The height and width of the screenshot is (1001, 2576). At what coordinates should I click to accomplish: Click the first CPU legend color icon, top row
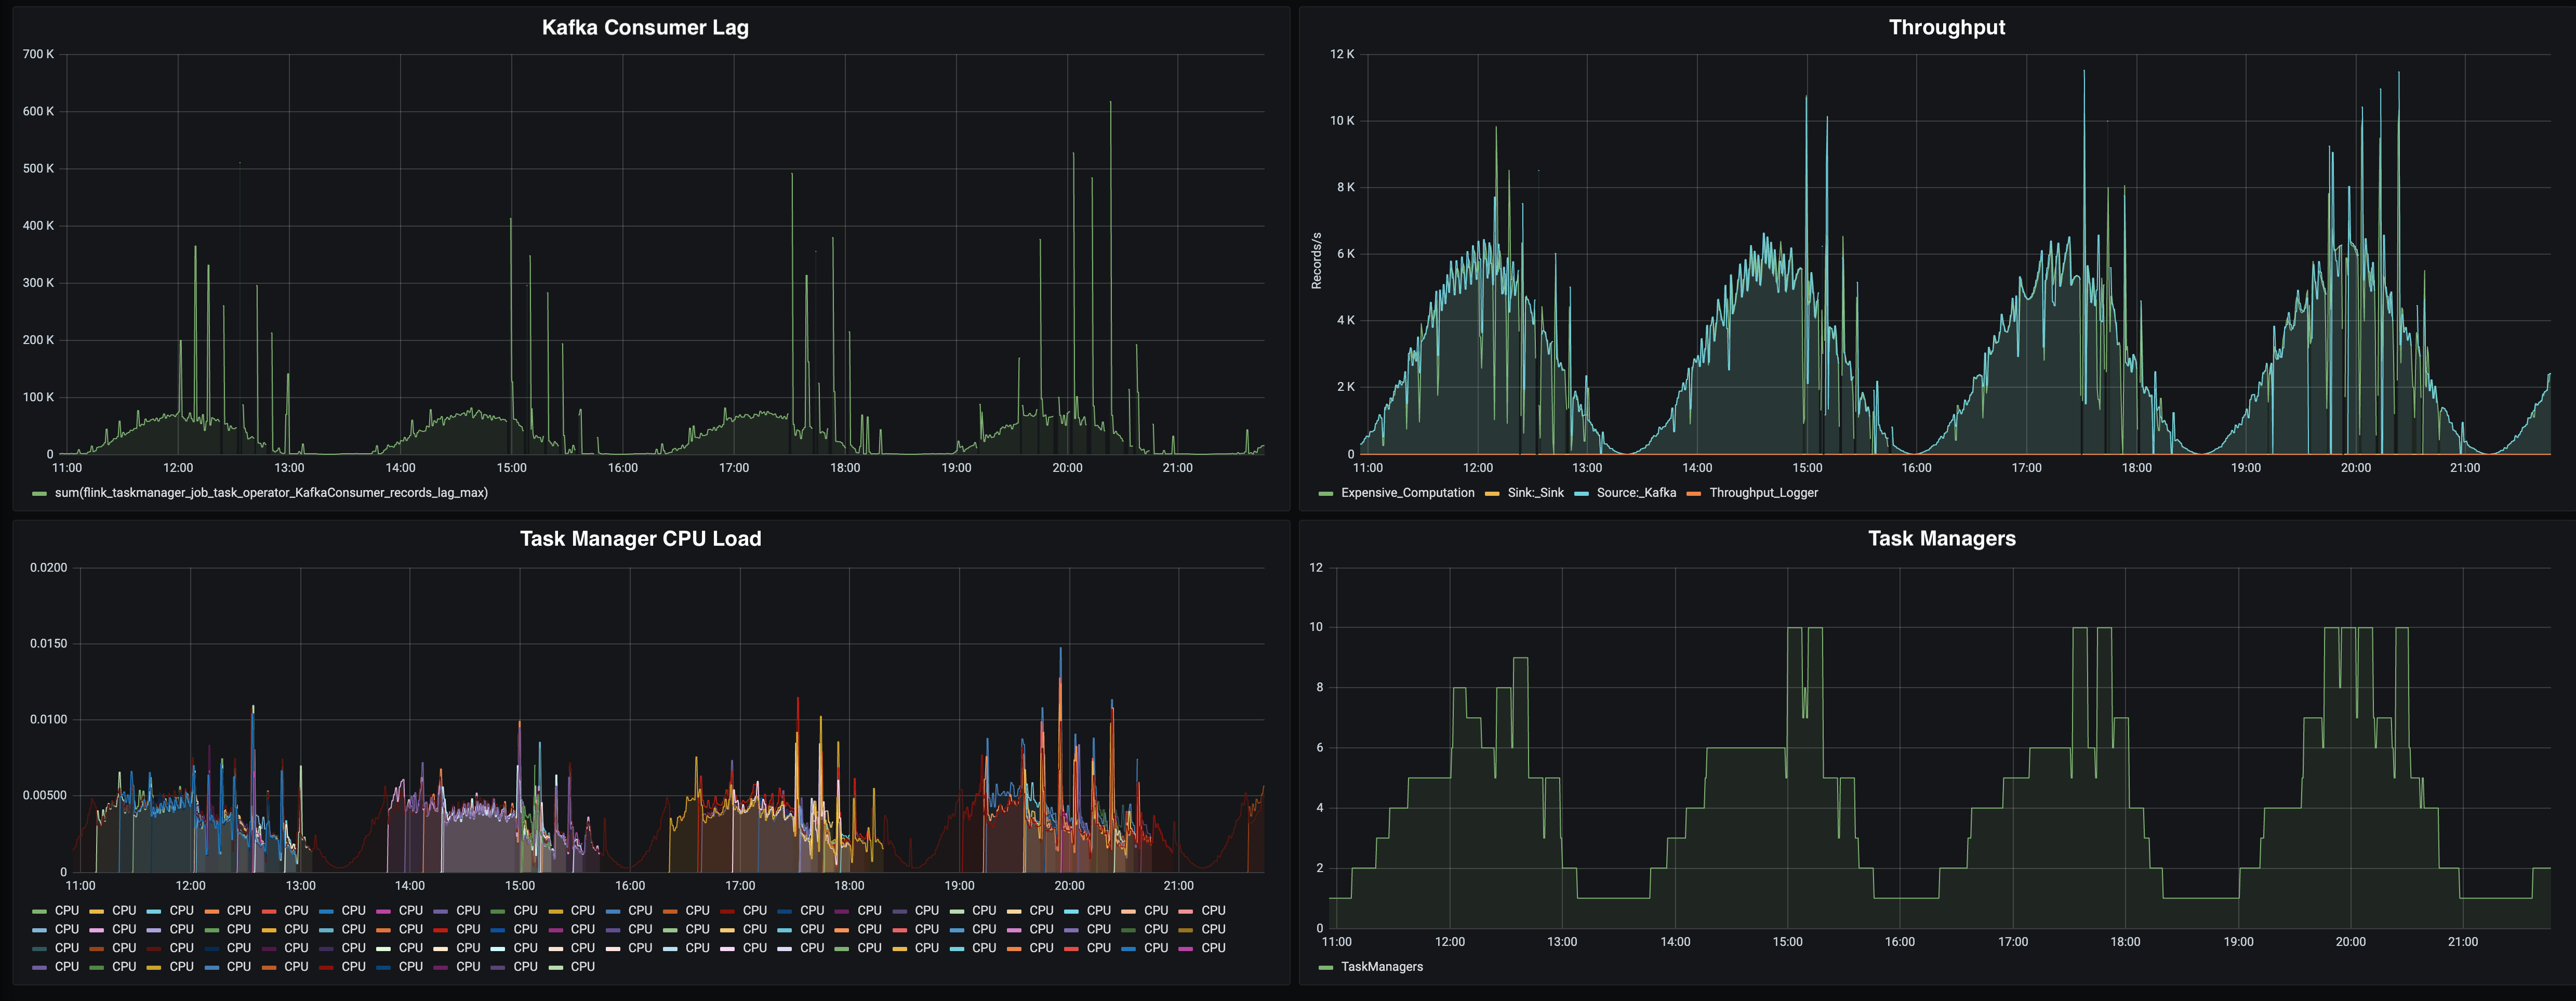click(x=39, y=911)
